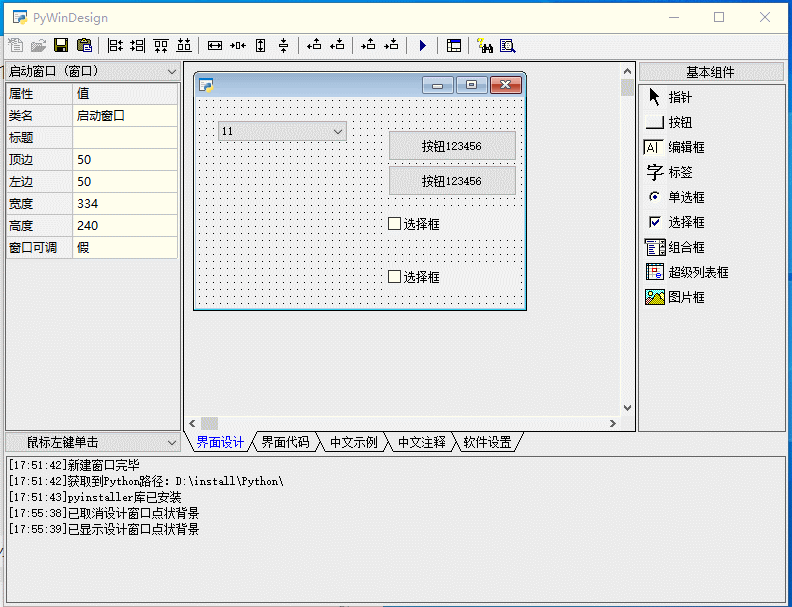792x607 pixels.
Task: Click the upper 按钮123456 button
Action: pyautogui.click(x=452, y=146)
